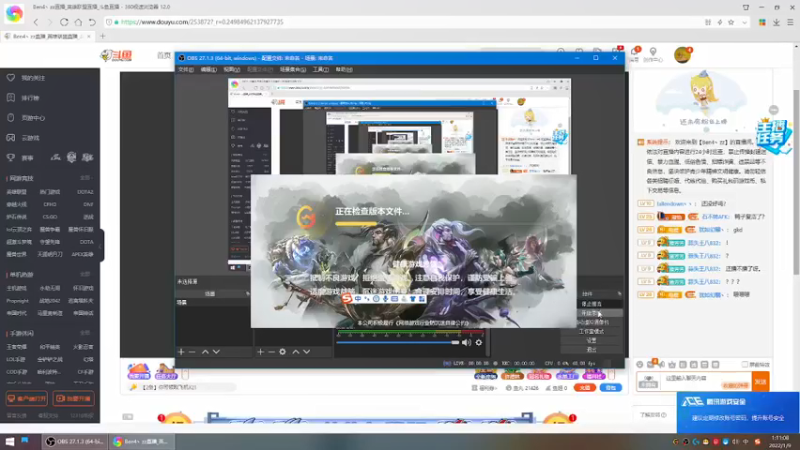Click the chat message input field
800x450 pixels.
pos(706,382)
